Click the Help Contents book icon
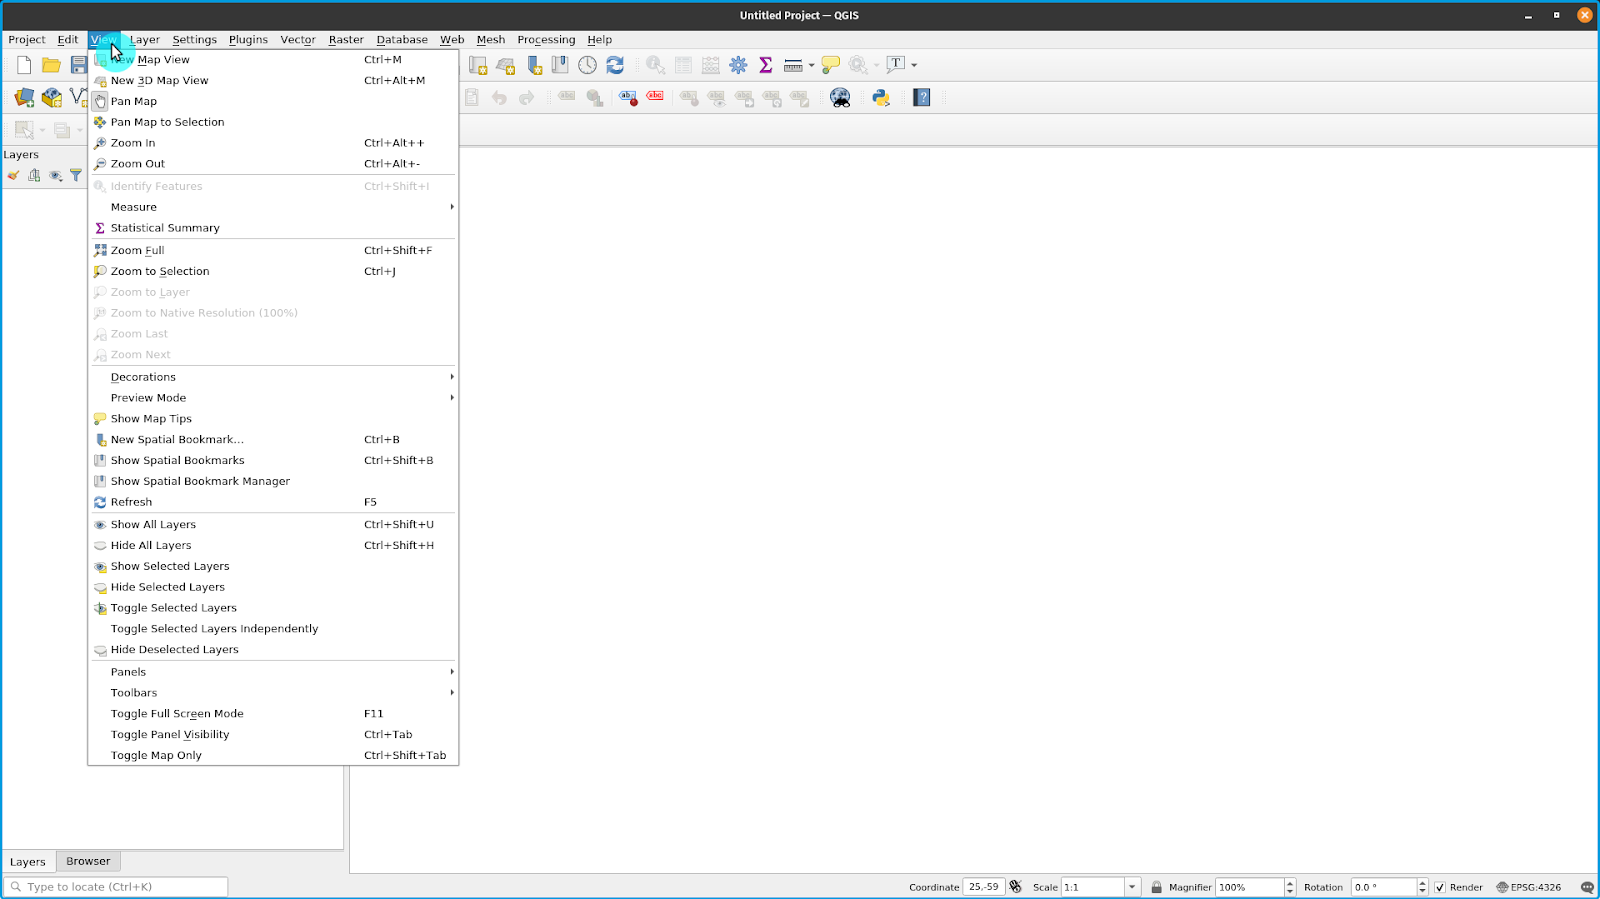The width and height of the screenshot is (1600, 899). click(x=922, y=97)
